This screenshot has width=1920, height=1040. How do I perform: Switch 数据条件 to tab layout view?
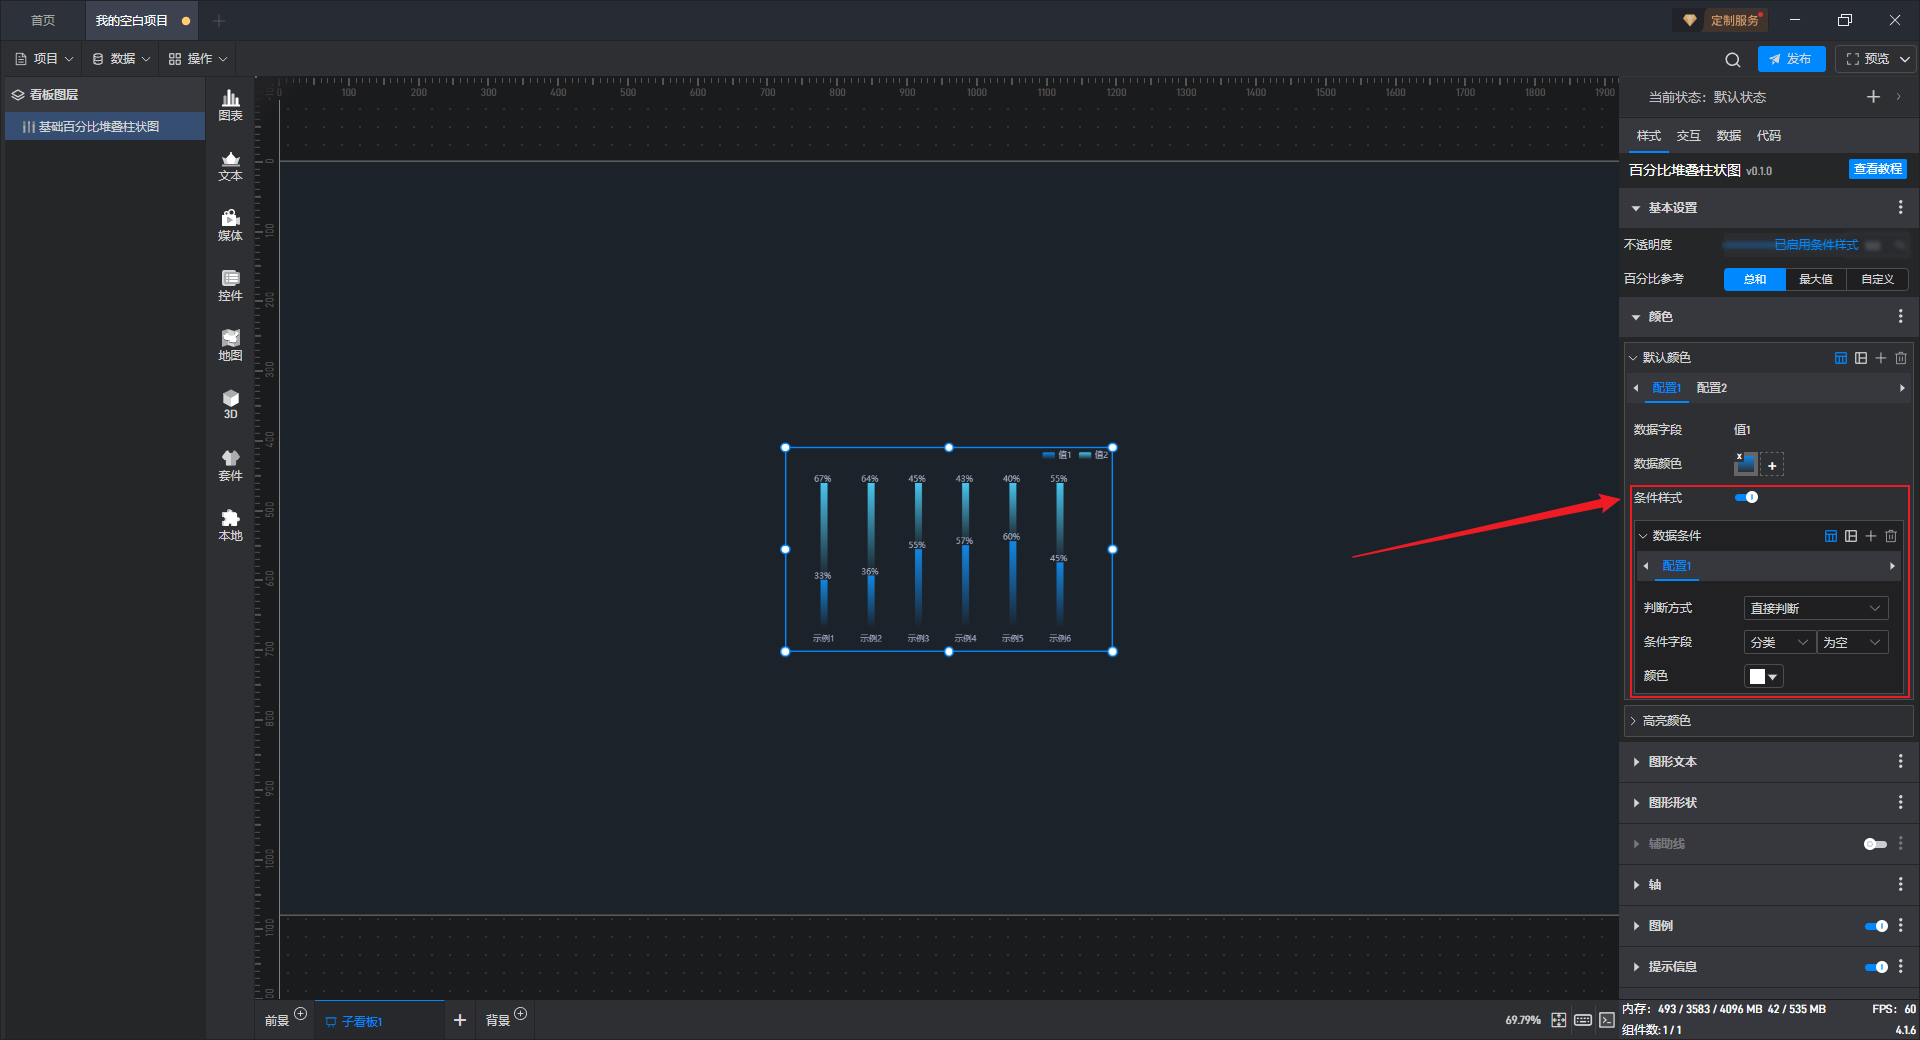coord(1831,536)
